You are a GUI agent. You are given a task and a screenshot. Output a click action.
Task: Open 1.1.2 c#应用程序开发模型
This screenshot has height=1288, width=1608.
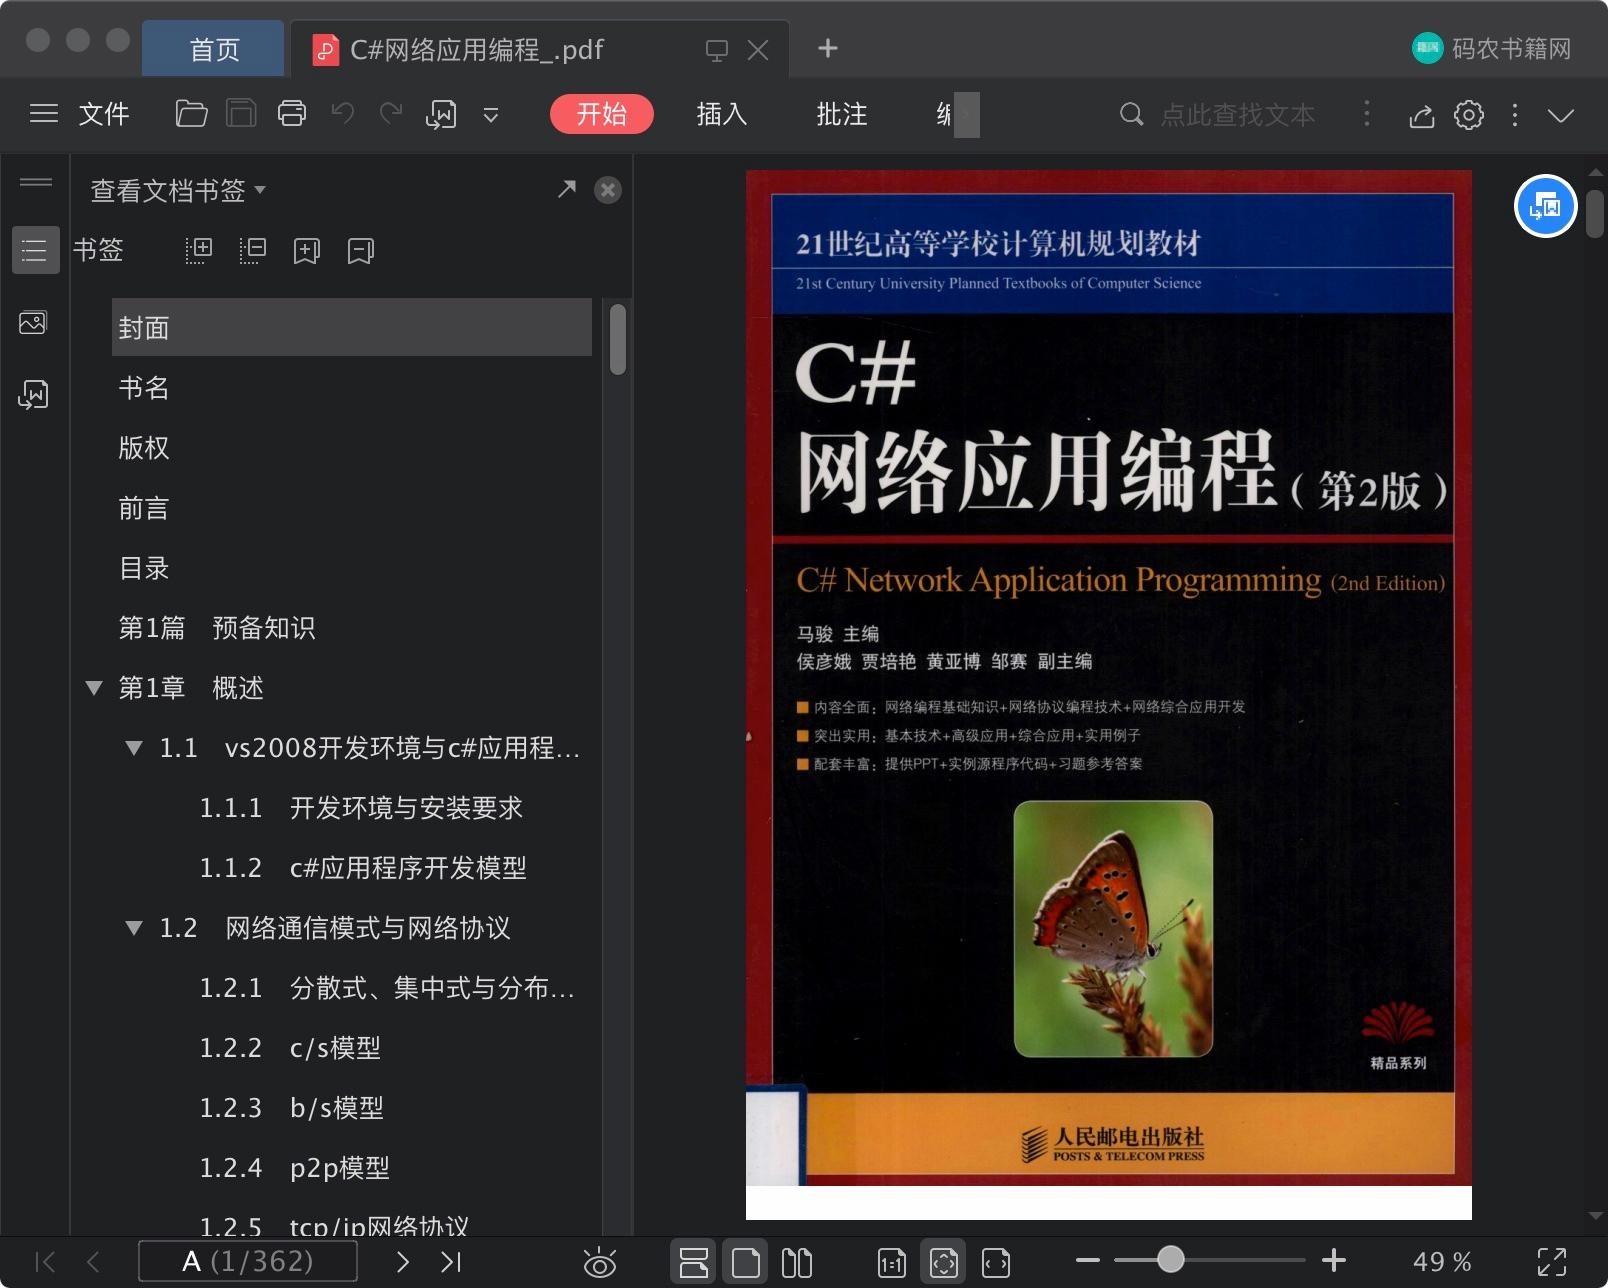pos(363,868)
